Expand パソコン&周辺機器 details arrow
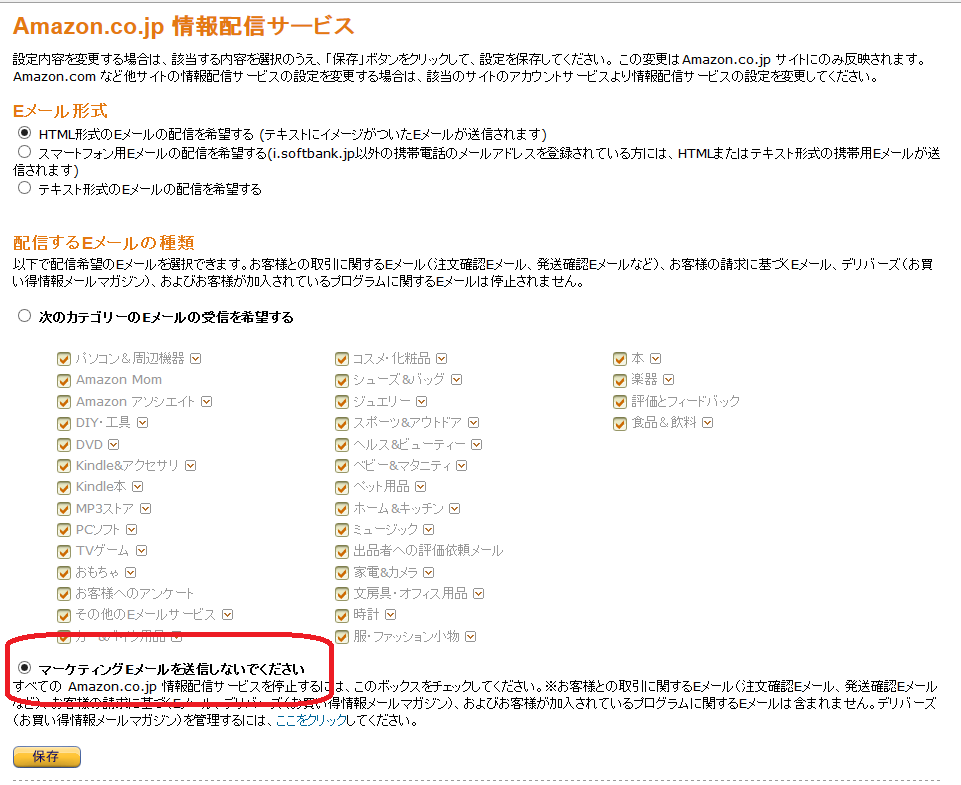The width and height of the screenshot is (961, 785). [196, 358]
